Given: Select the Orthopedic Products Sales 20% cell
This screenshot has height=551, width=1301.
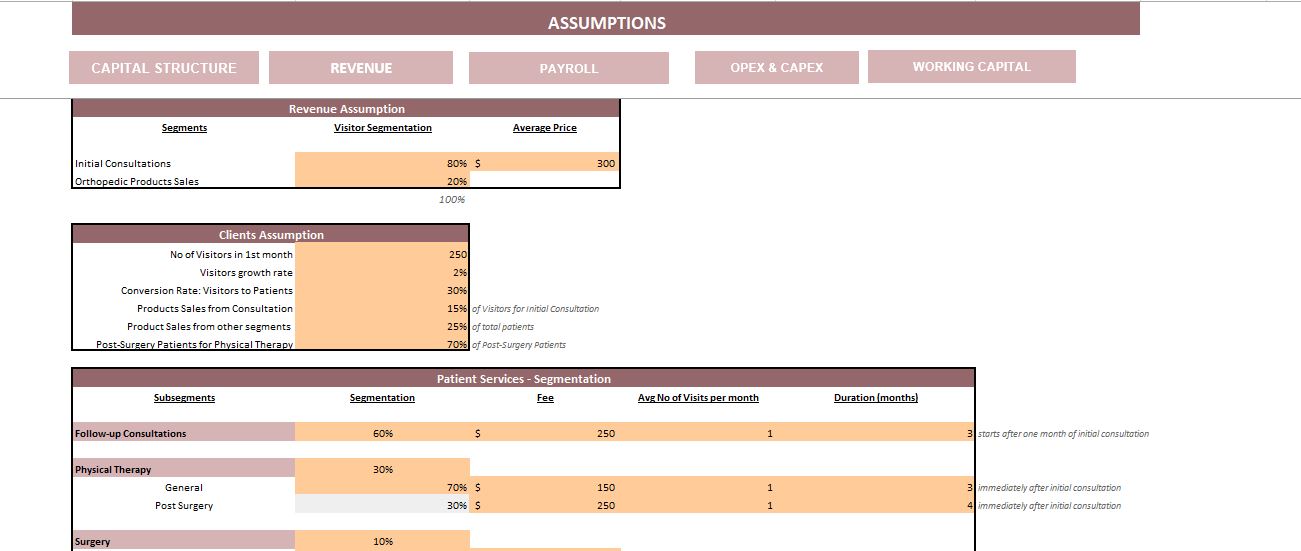Looking at the screenshot, I should tap(382, 181).
